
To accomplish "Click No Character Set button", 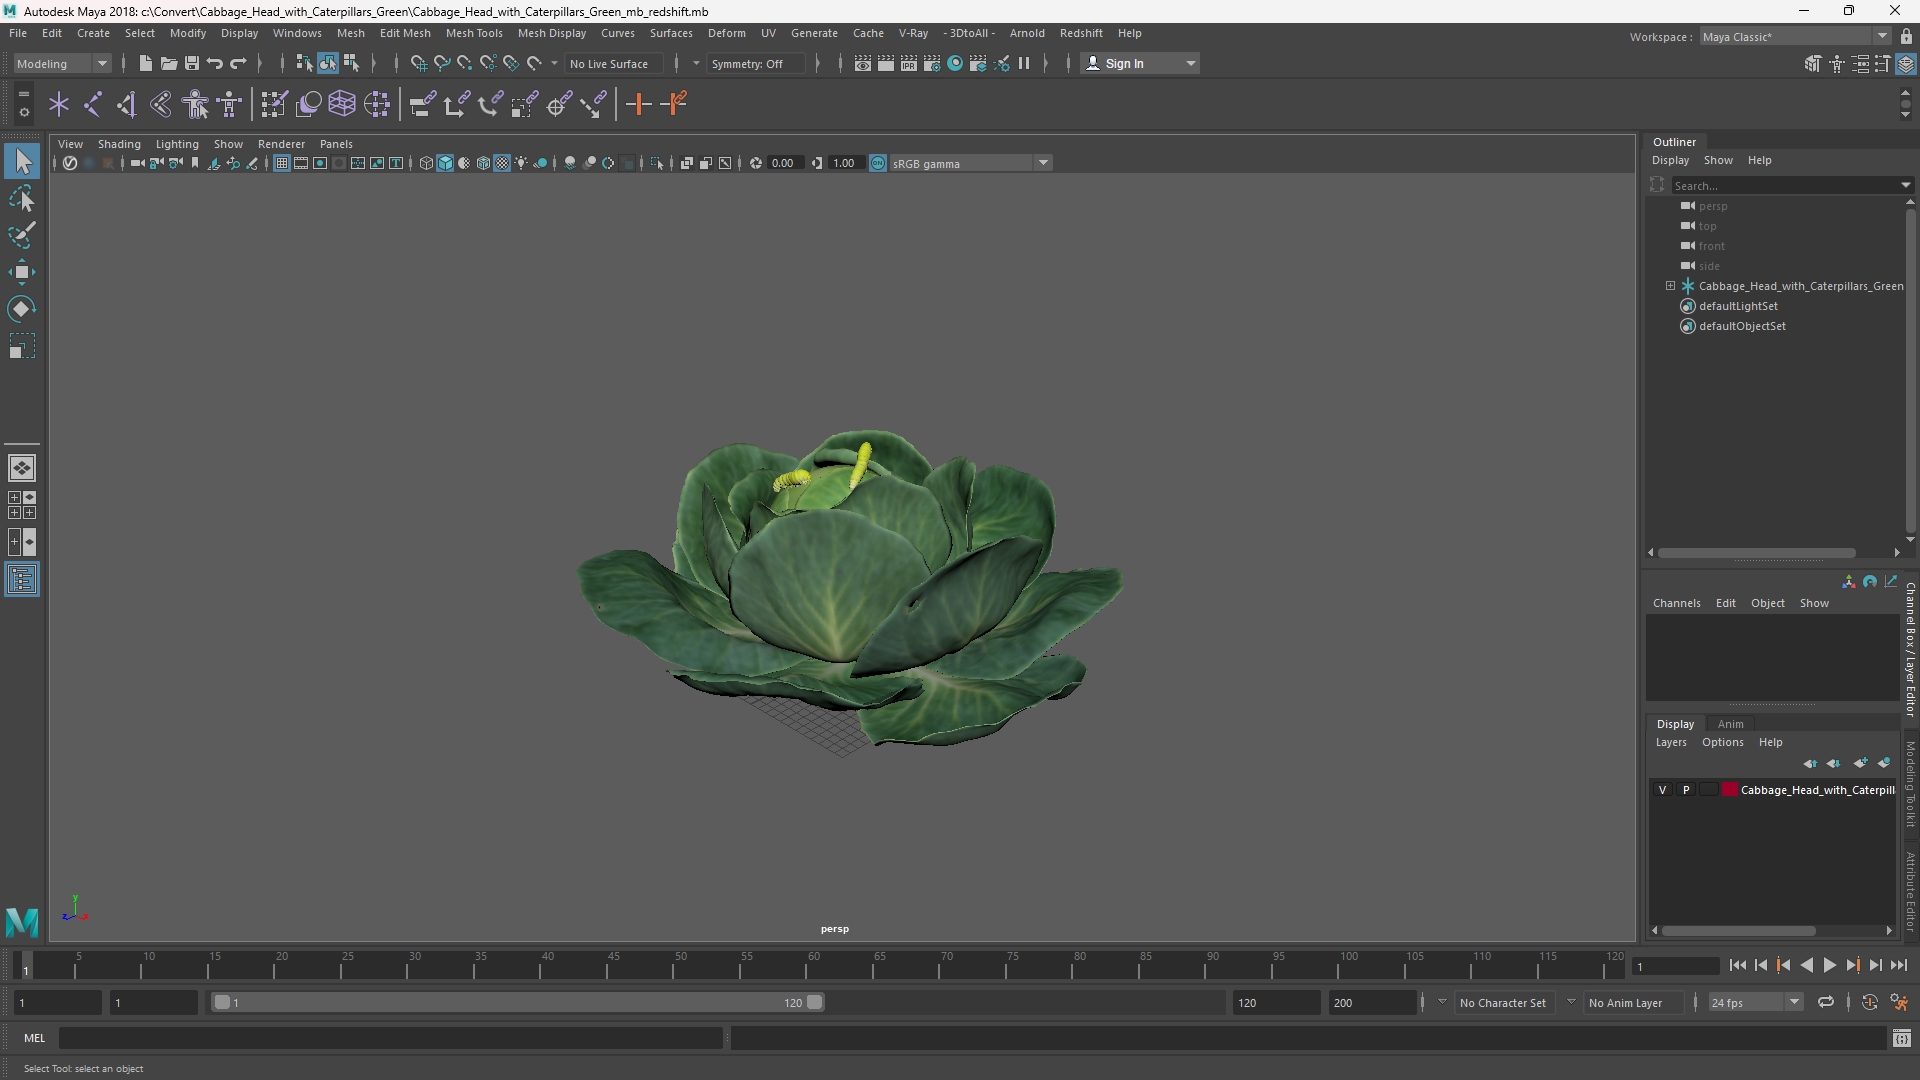I will point(1502,1002).
